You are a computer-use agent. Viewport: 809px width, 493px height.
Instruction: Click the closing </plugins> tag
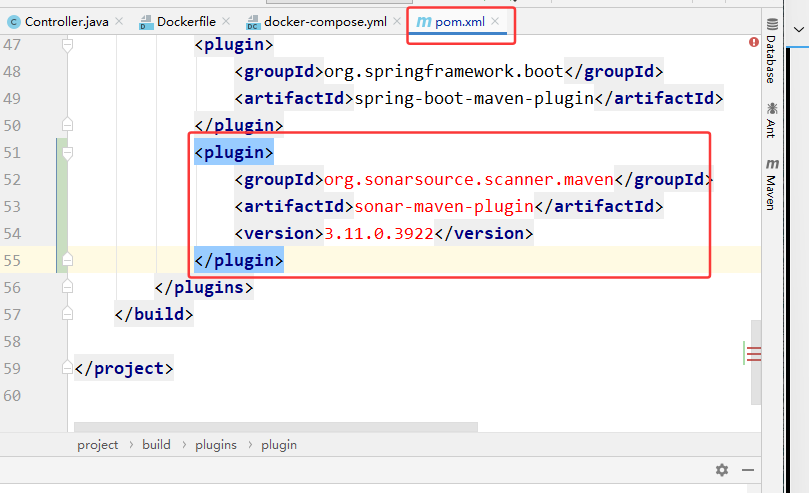pyautogui.click(x=204, y=287)
